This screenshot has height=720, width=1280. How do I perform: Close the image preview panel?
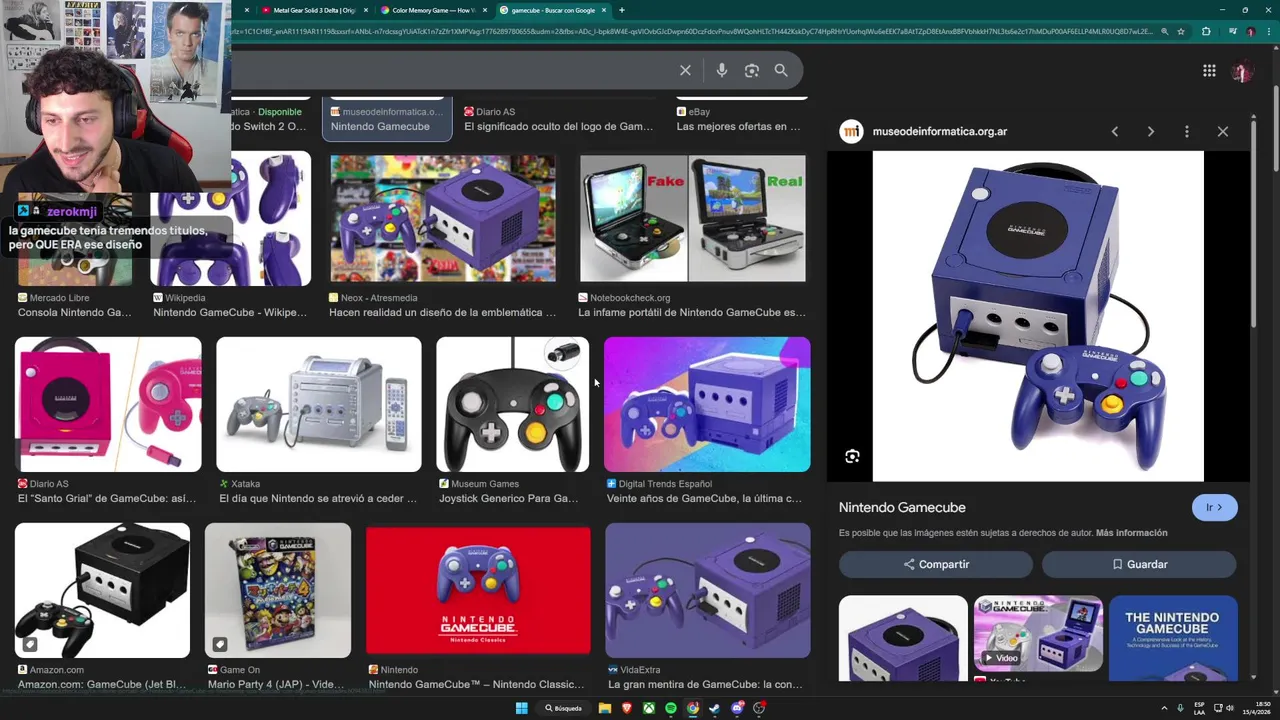(x=1223, y=131)
